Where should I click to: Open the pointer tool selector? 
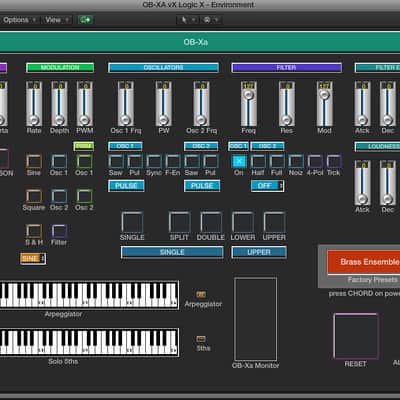pos(188,20)
